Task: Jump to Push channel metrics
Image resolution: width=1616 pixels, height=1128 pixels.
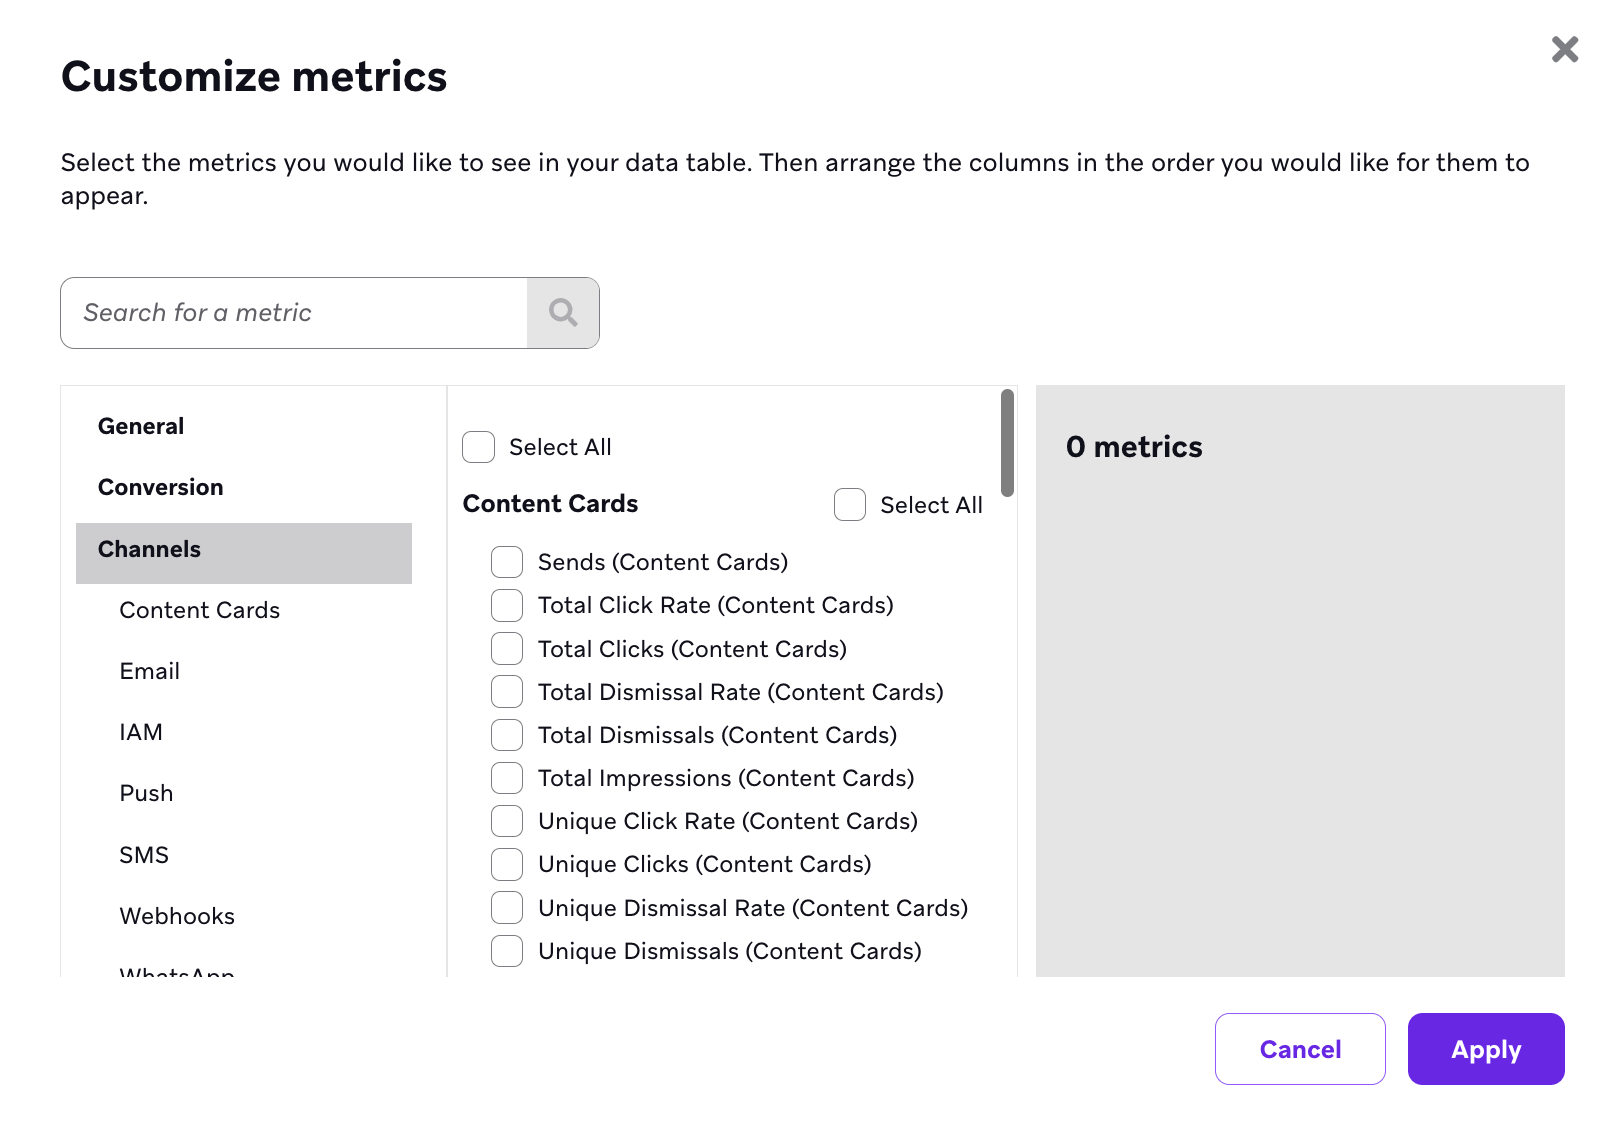Action: (146, 793)
